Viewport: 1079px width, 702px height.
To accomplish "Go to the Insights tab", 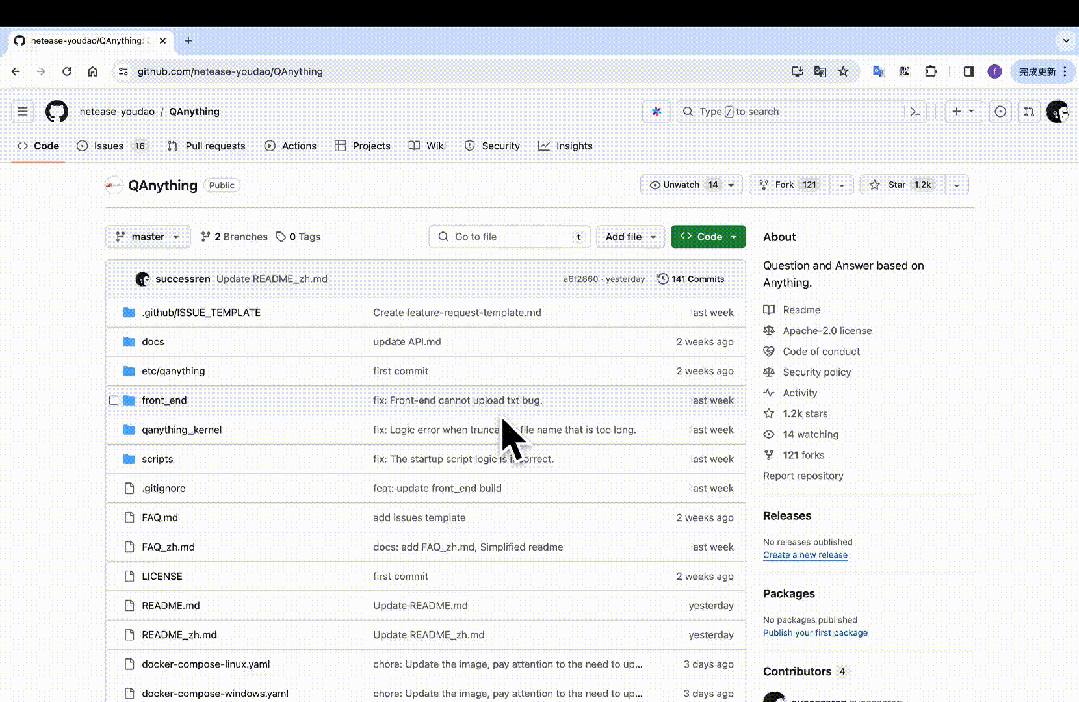I will point(566,146).
